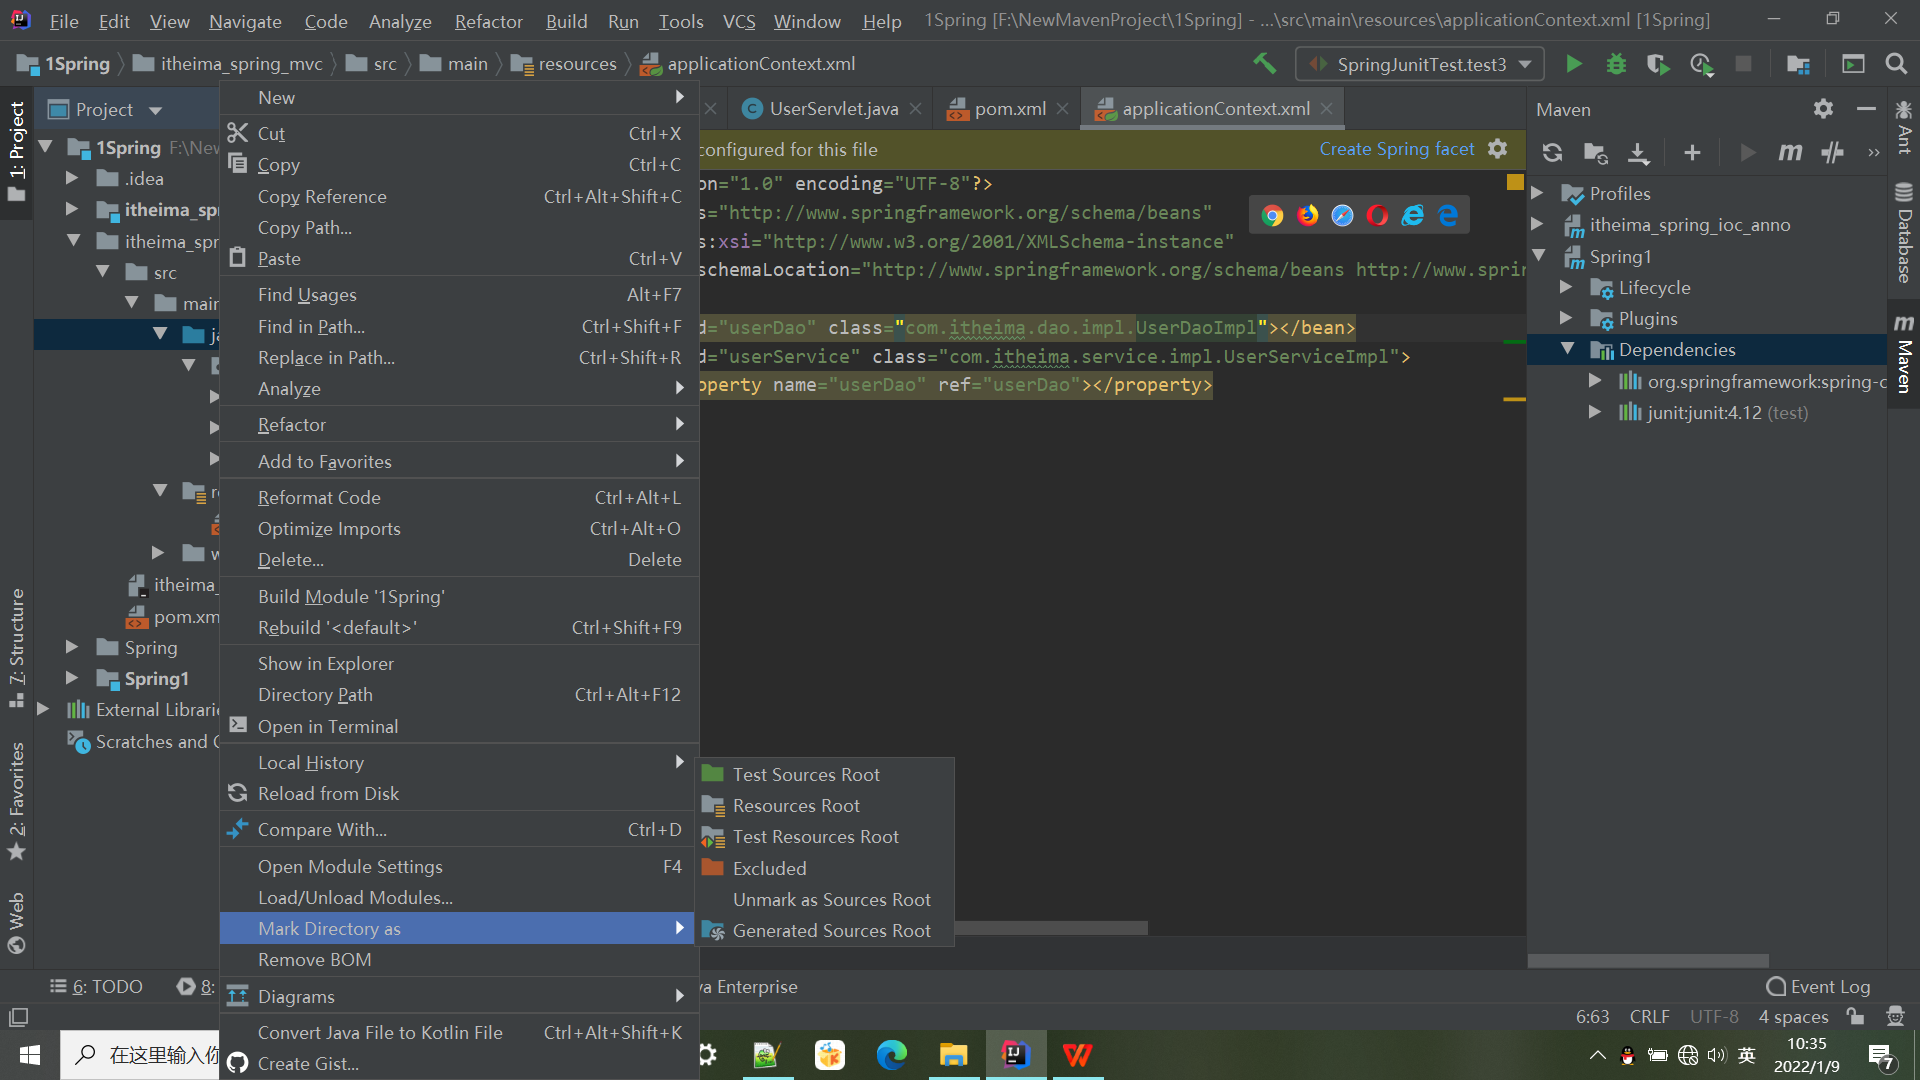Switch to the pom.xml editor tab
This screenshot has height=1080, width=1920.
point(1009,109)
